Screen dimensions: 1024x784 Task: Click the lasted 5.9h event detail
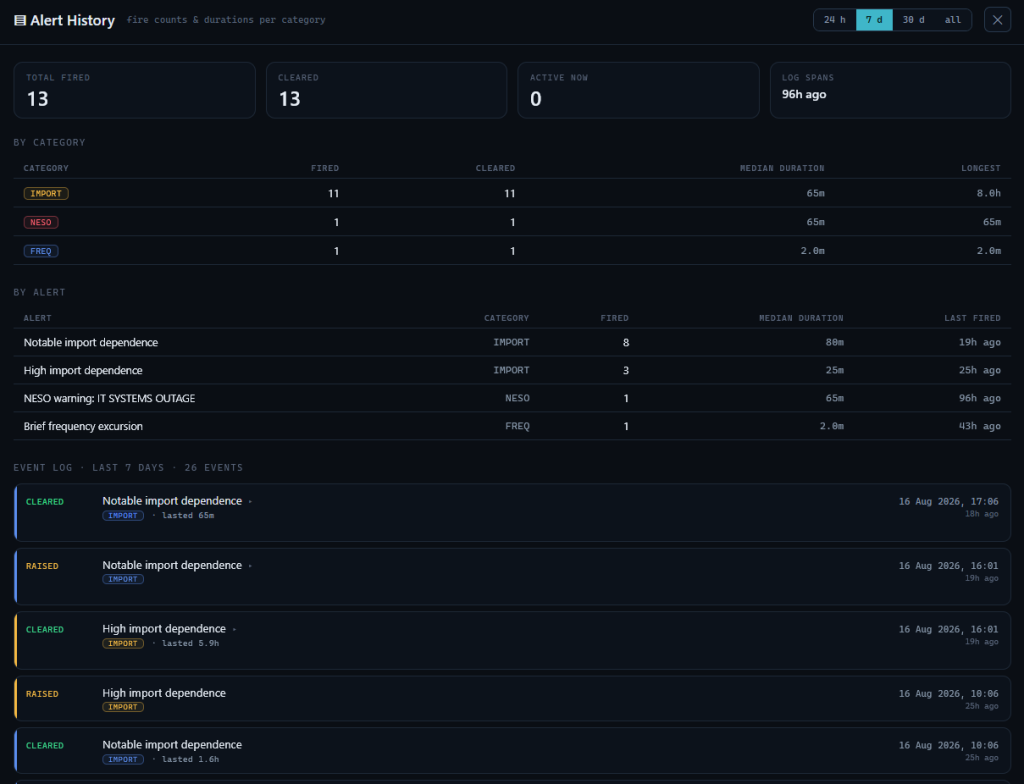pos(191,644)
